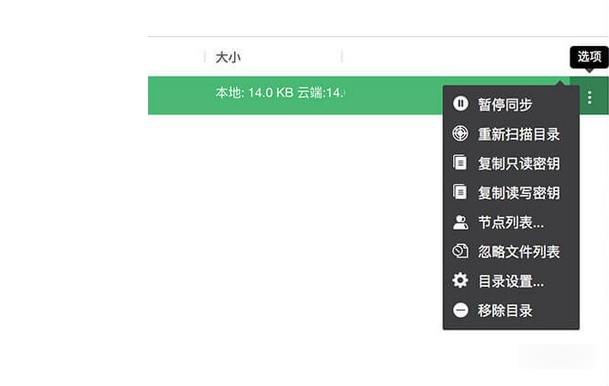Select 复制只读密钥 menu text
Viewport: 609px width, 386px height.
coord(519,163)
